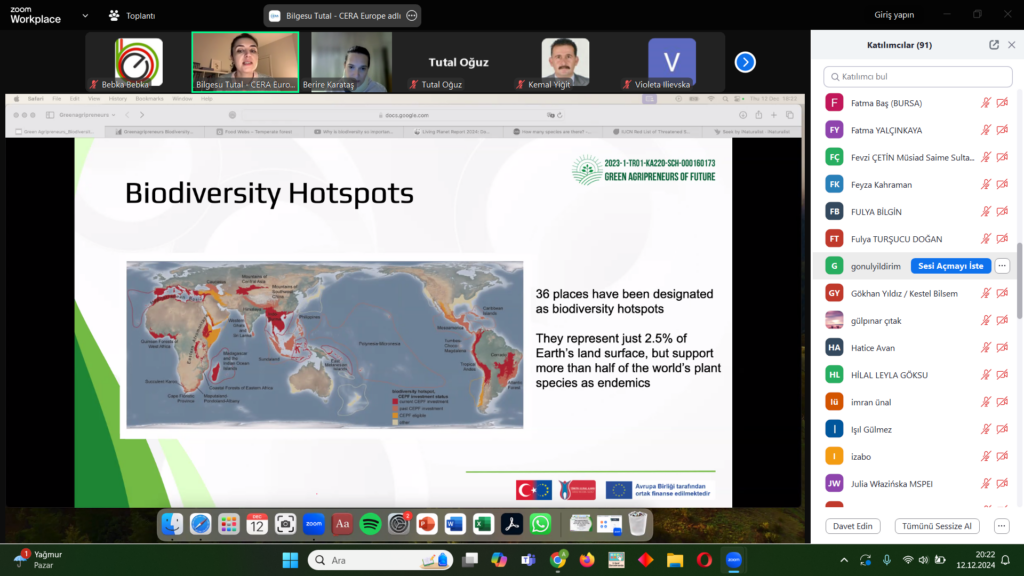Viewport: 1024px width, 576px height.
Task: Click Hatice Avan's muted microphone icon
Action: (x=985, y=348)
